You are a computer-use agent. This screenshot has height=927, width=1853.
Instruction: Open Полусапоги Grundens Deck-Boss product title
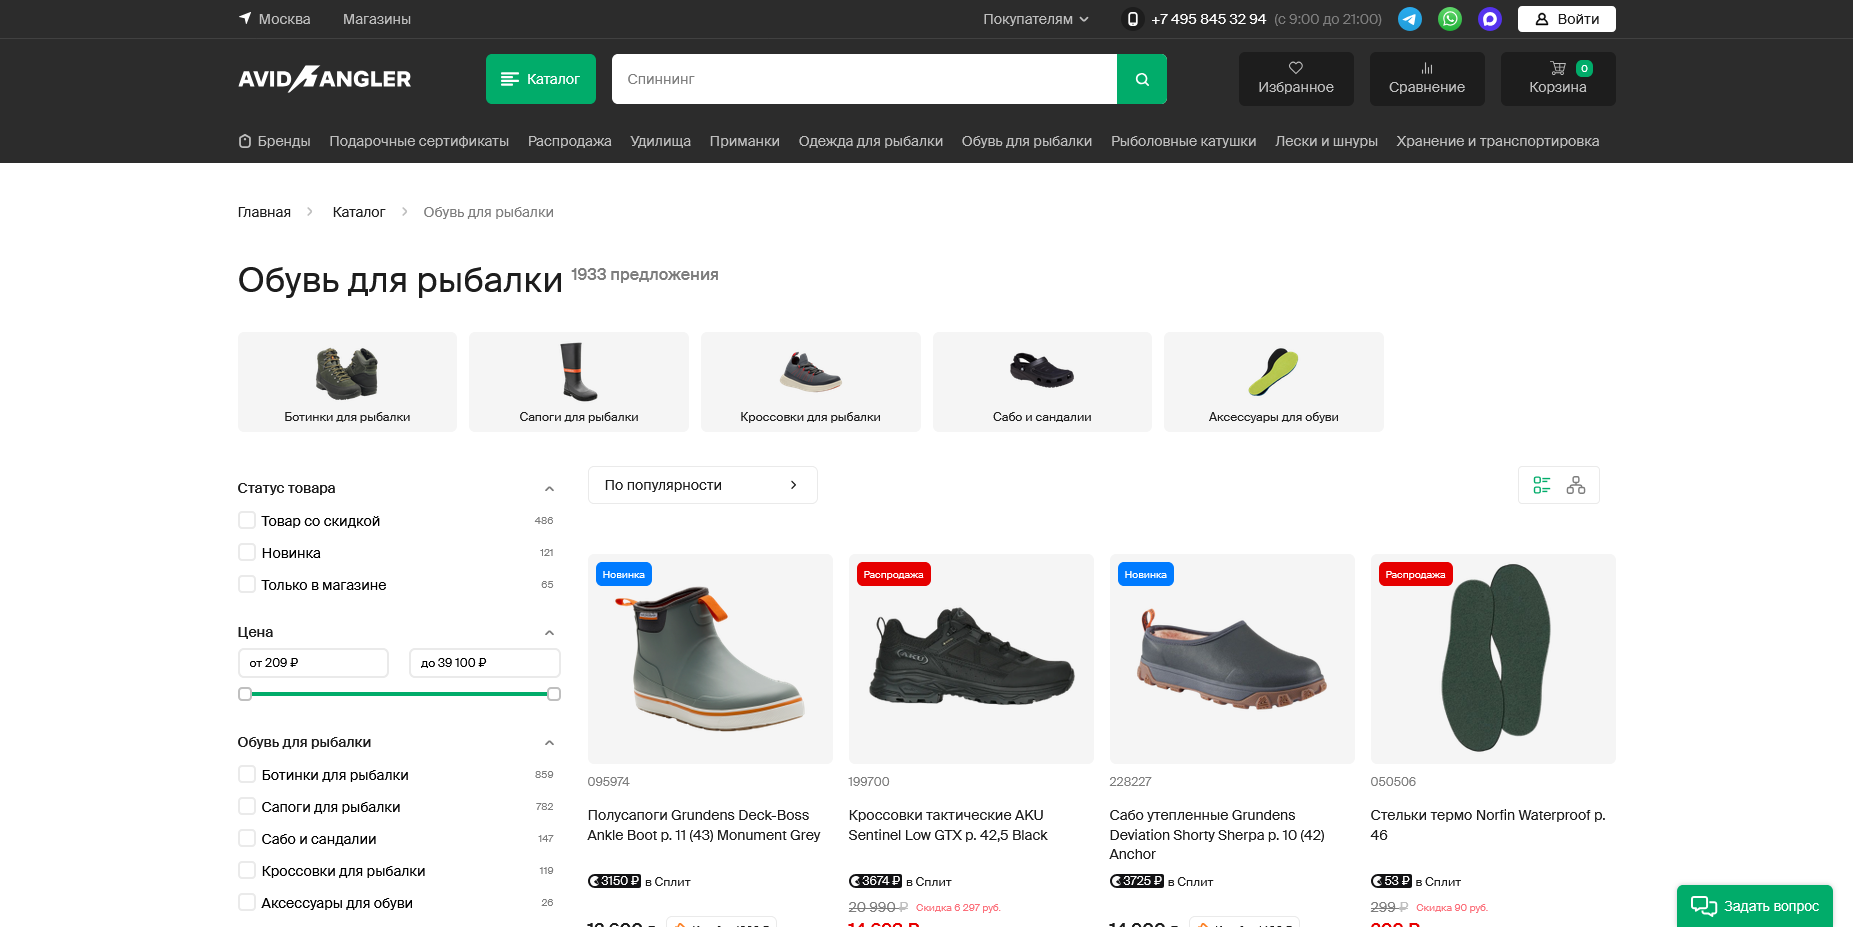tap(704, 825)
